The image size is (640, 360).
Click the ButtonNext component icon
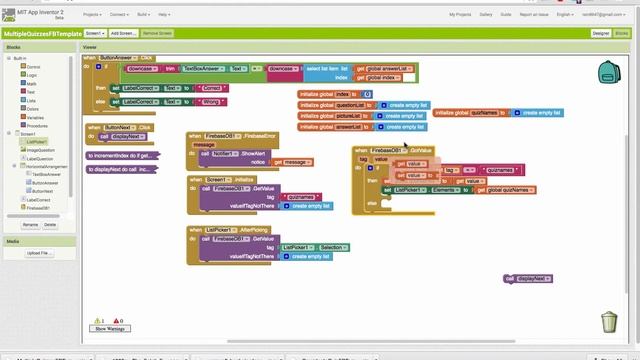pos(29,191)
